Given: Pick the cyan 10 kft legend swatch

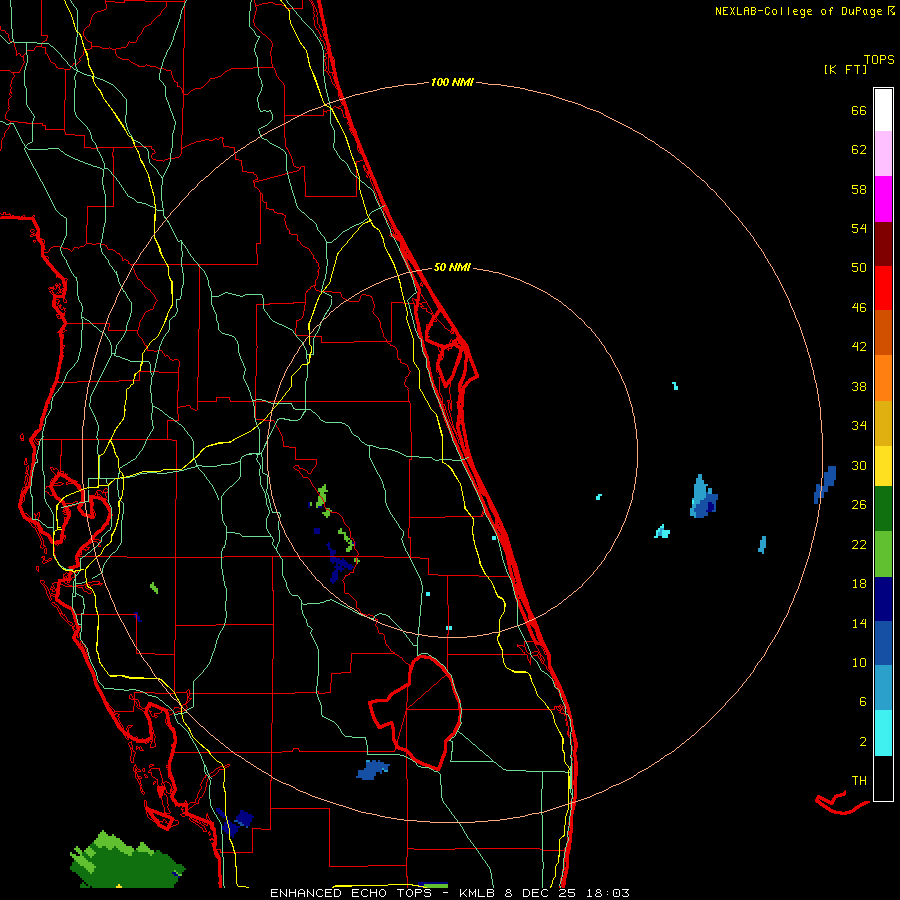Looking at the screenshot, I should [x=883, y=733].
